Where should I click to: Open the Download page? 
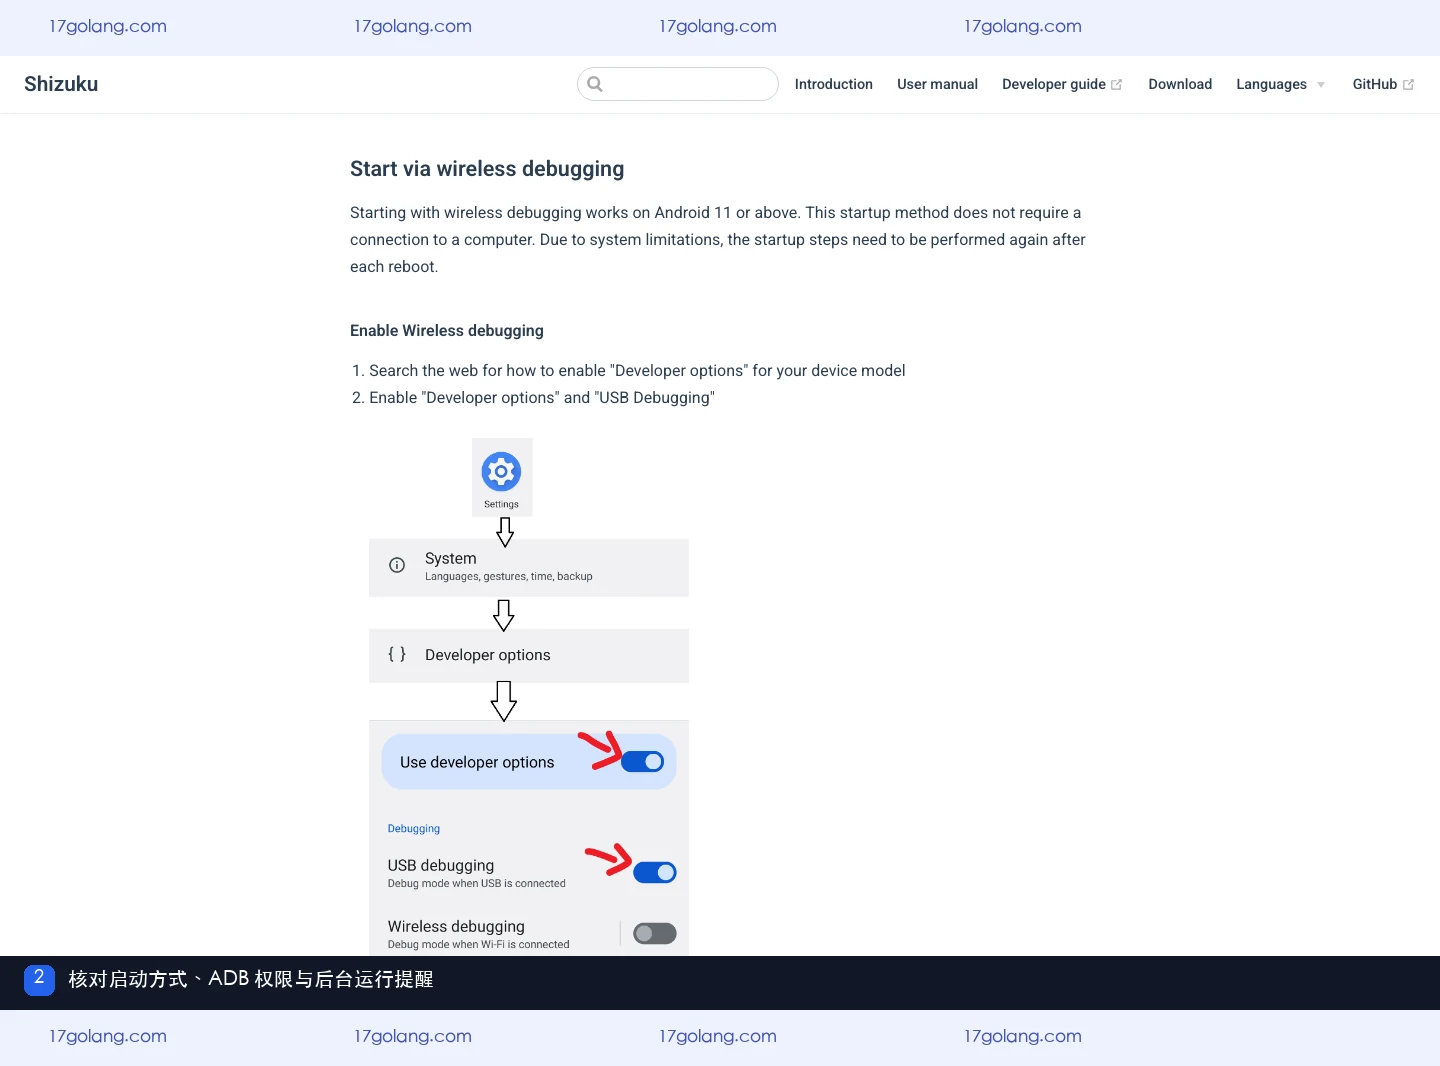[1180, 85]
